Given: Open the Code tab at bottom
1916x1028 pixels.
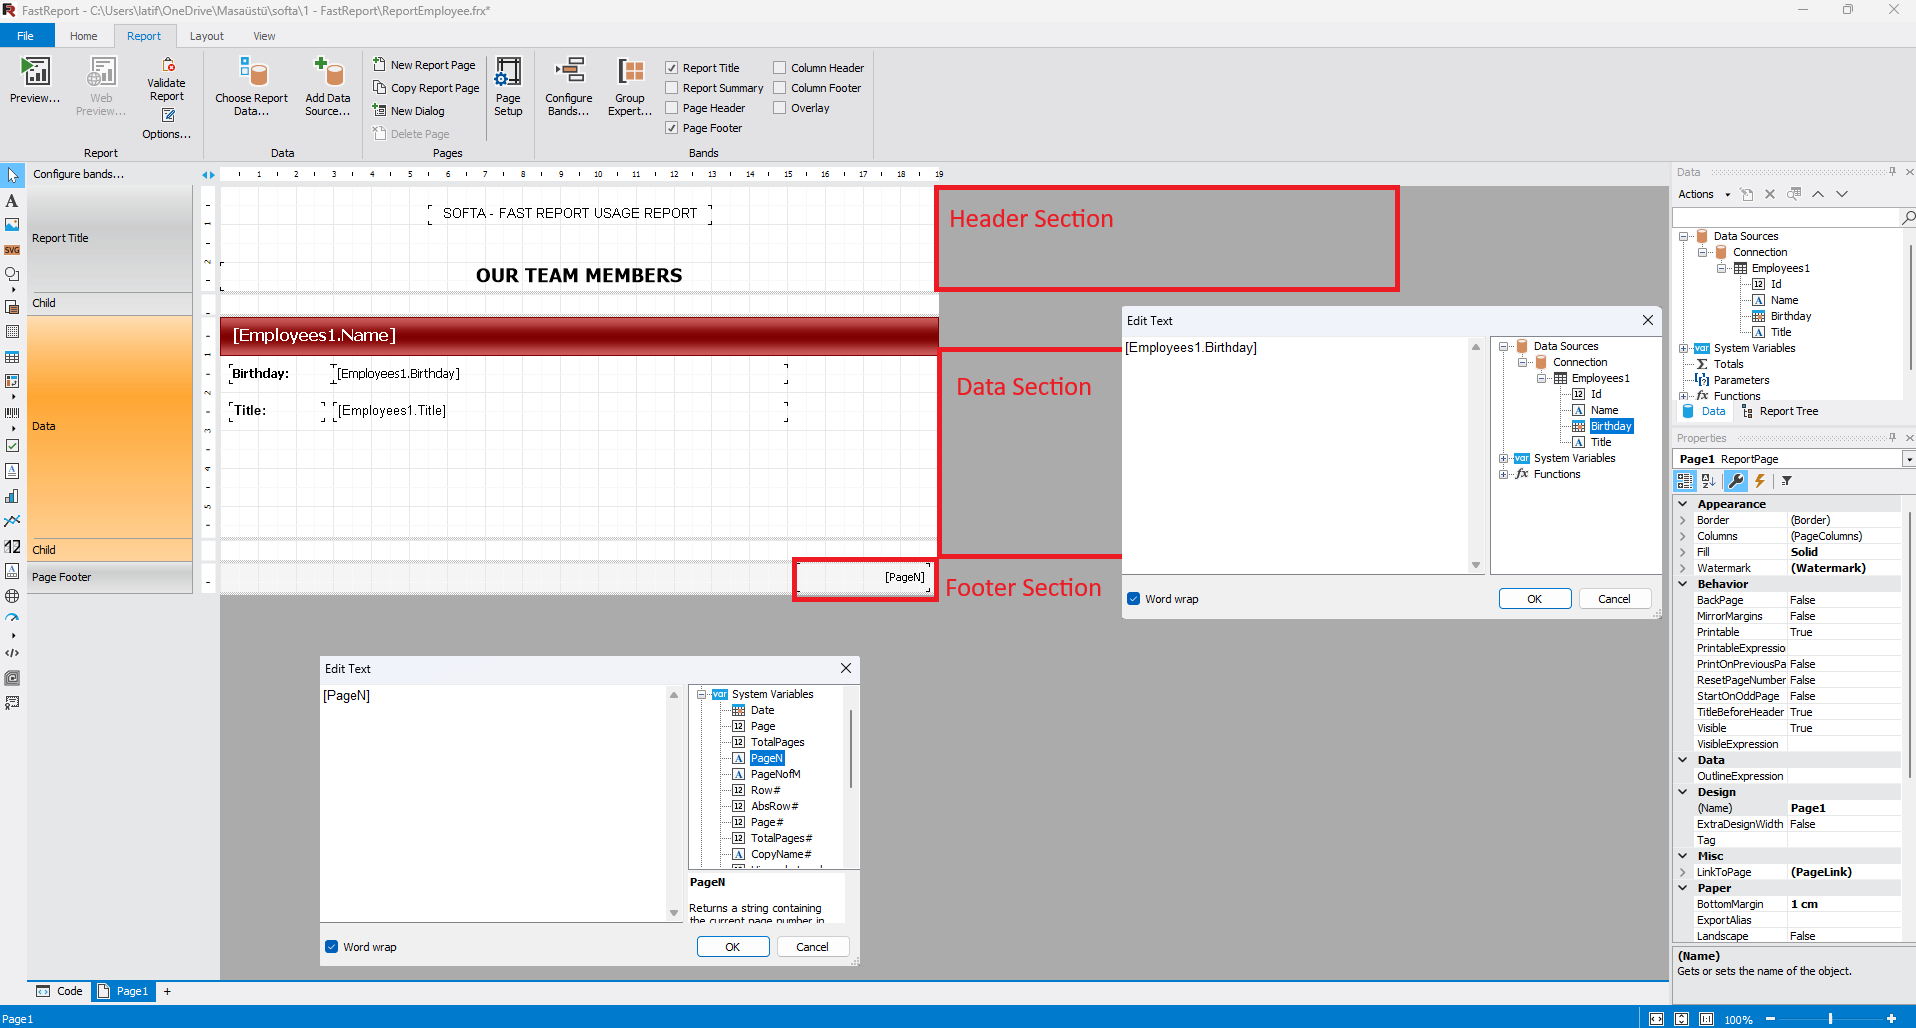Looking at the screenshot, I should point(60,992).
